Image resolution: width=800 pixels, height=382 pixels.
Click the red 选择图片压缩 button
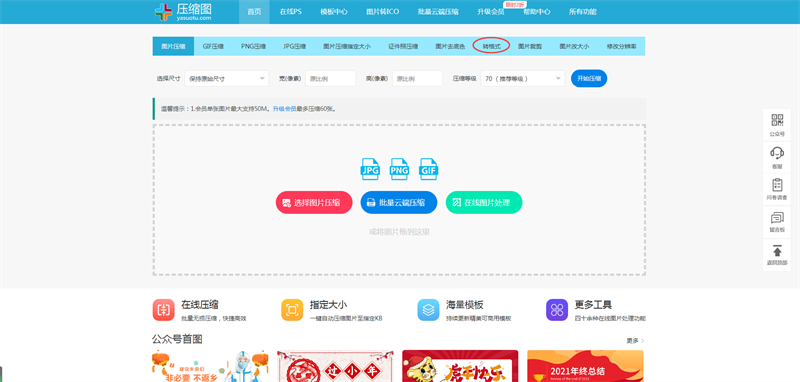[x=314, y=202]
